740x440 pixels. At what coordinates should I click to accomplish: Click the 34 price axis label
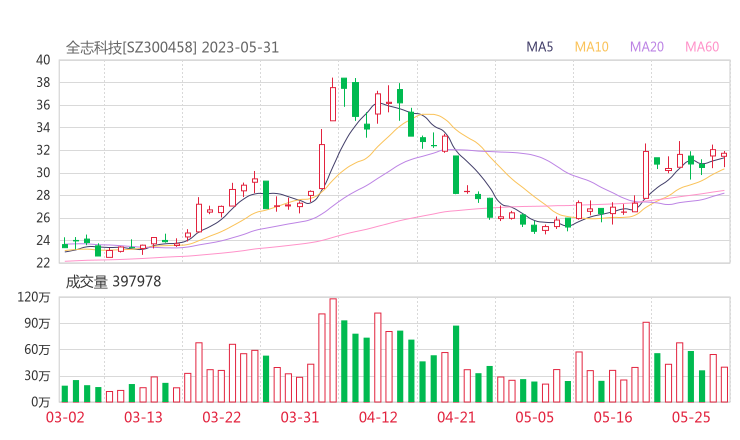click(x=43, y=127)
